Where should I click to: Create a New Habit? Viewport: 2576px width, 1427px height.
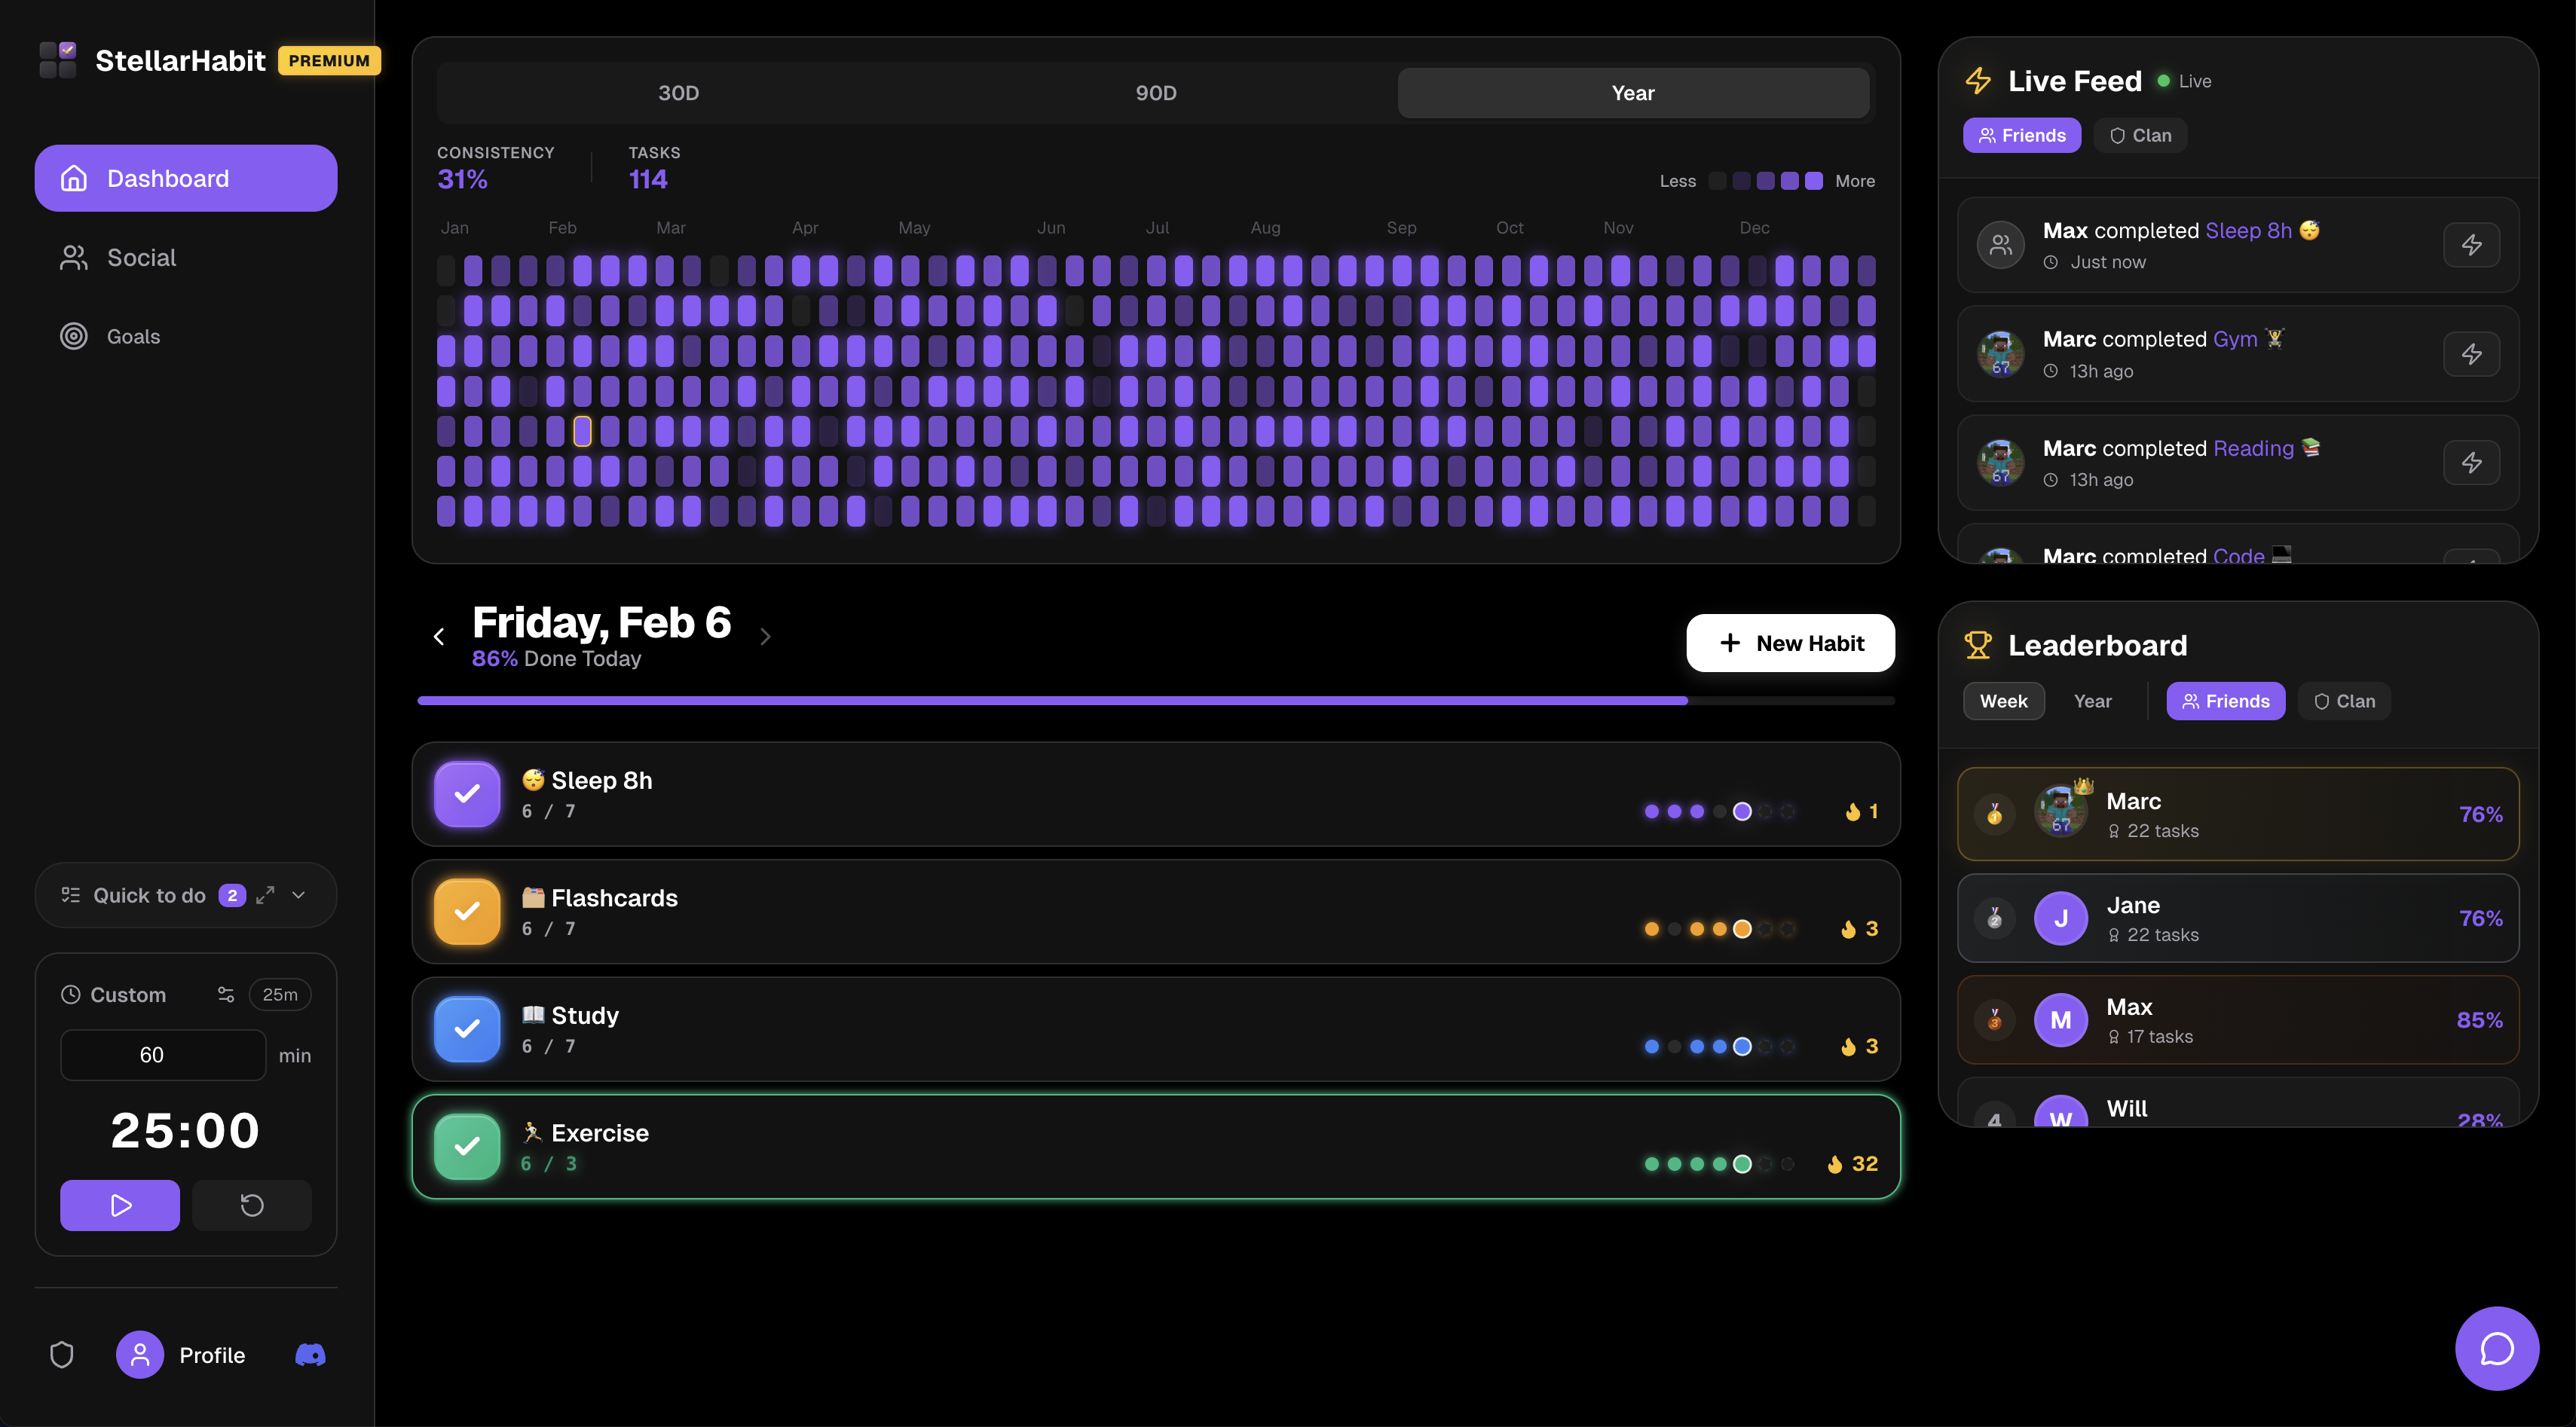(x=1789, y=643)
